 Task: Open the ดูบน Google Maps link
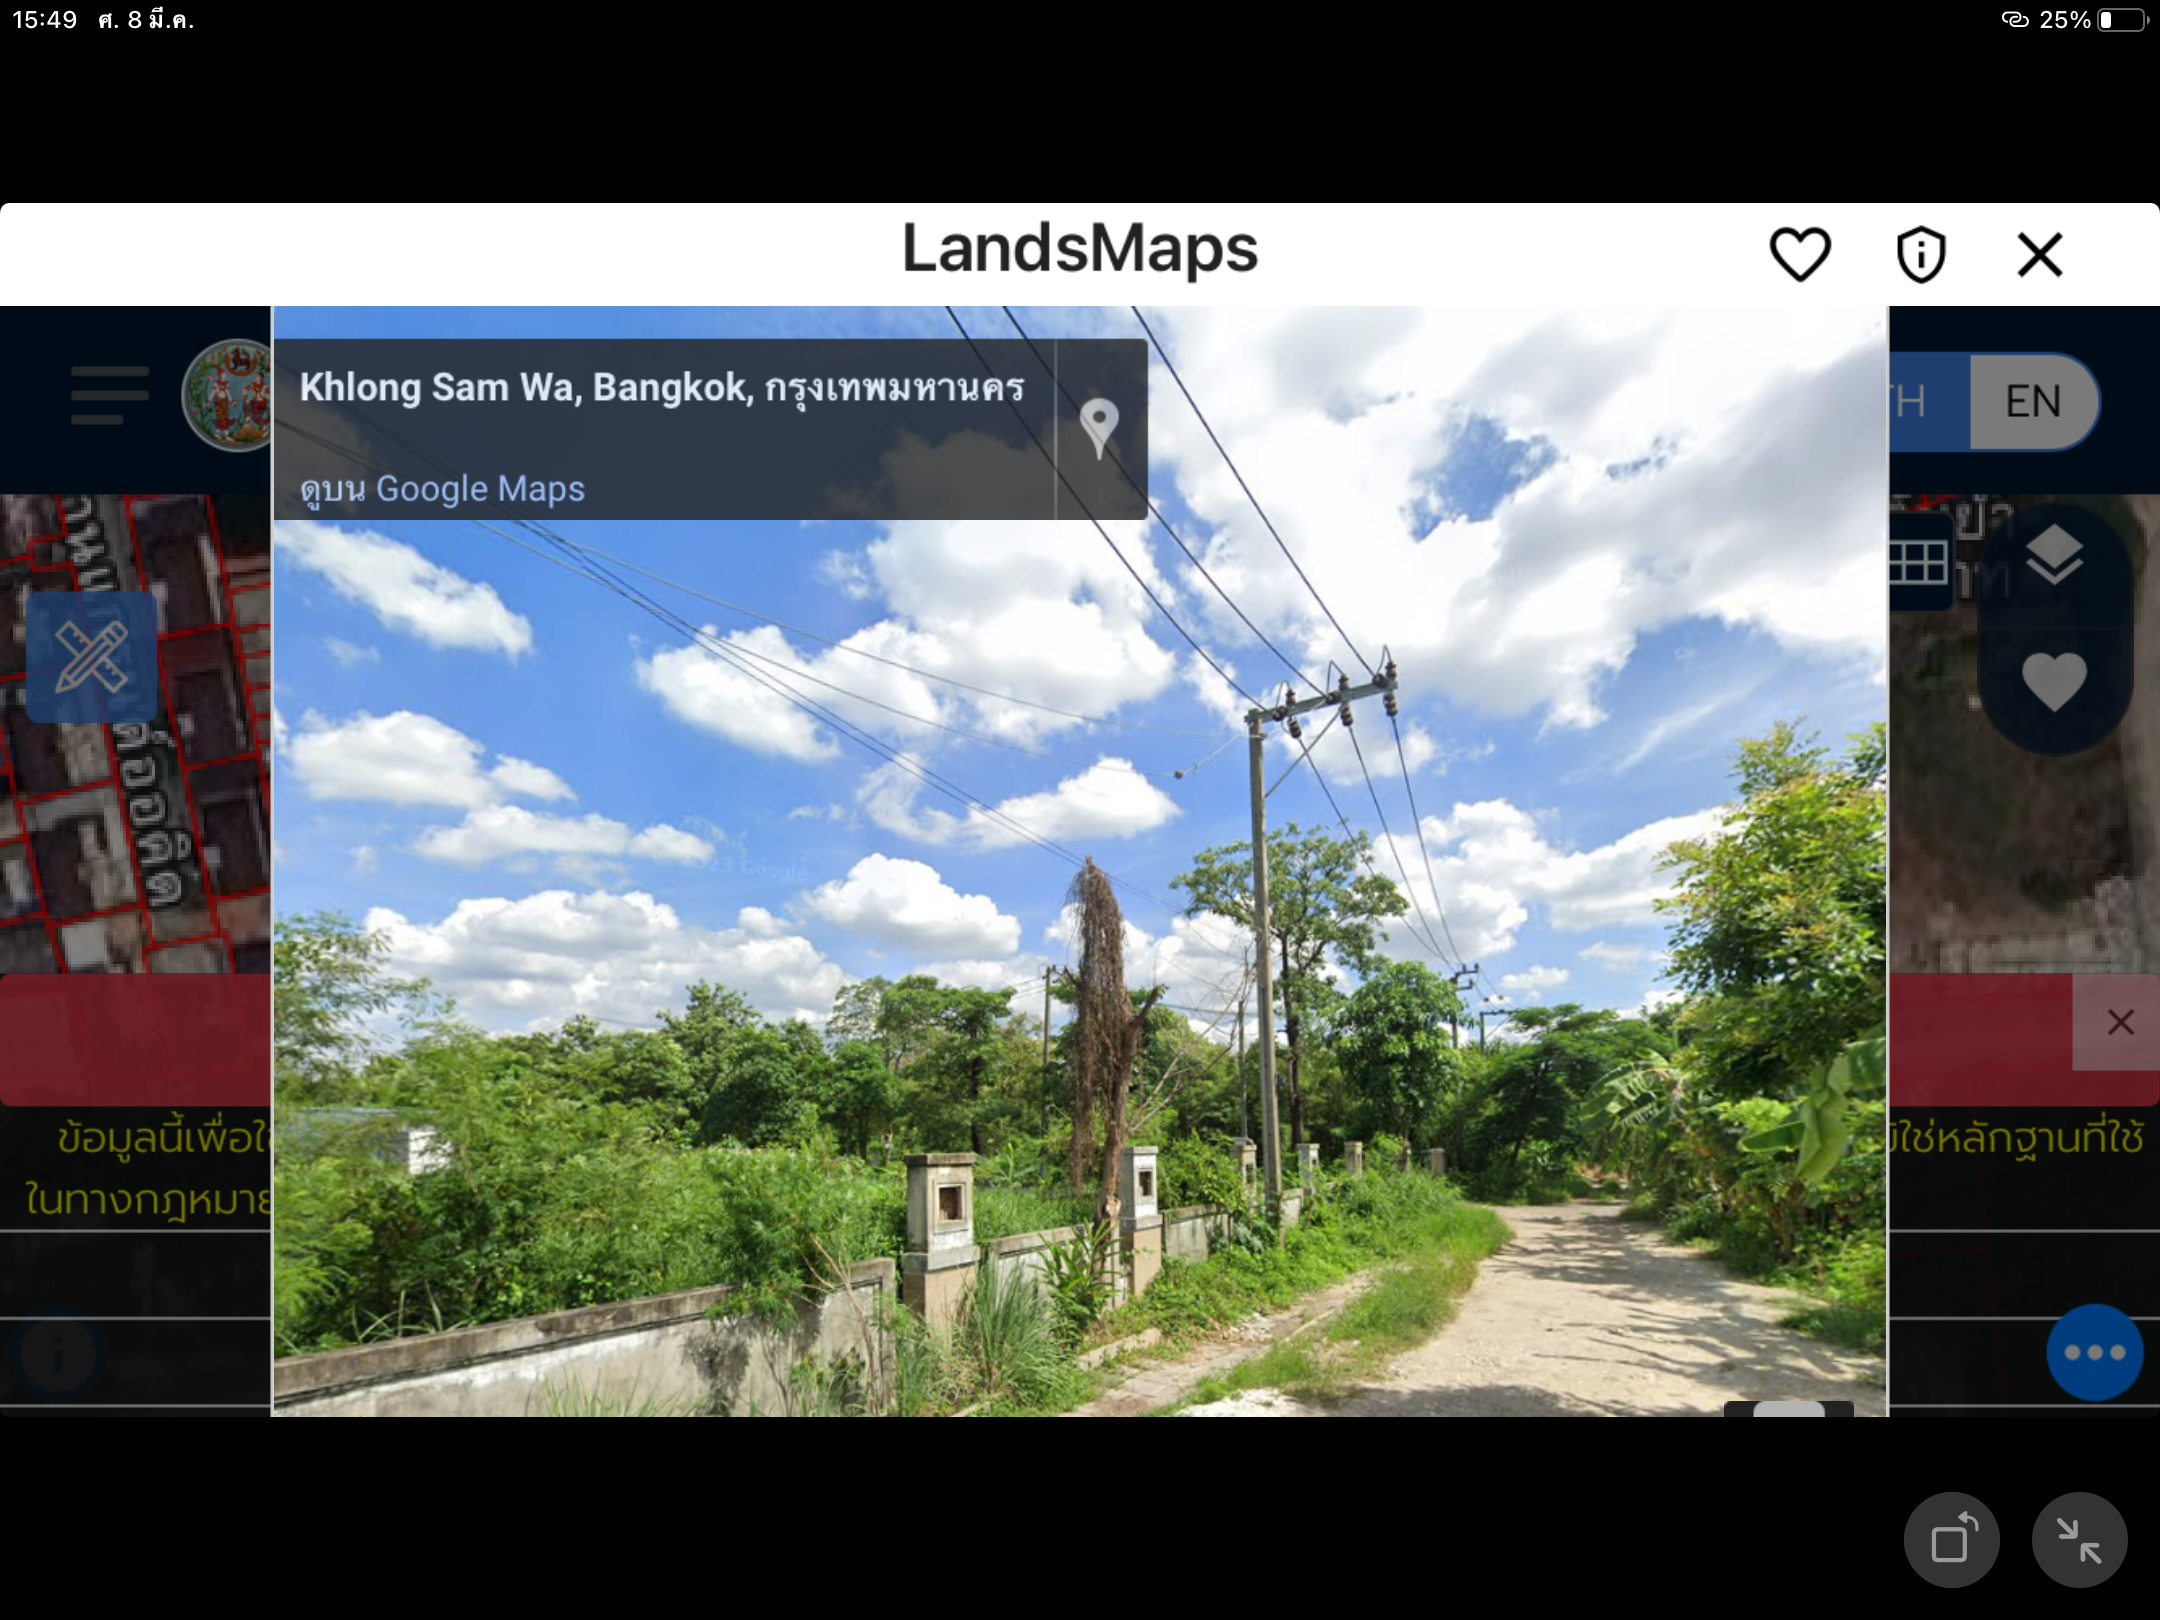tap(443, 489)
